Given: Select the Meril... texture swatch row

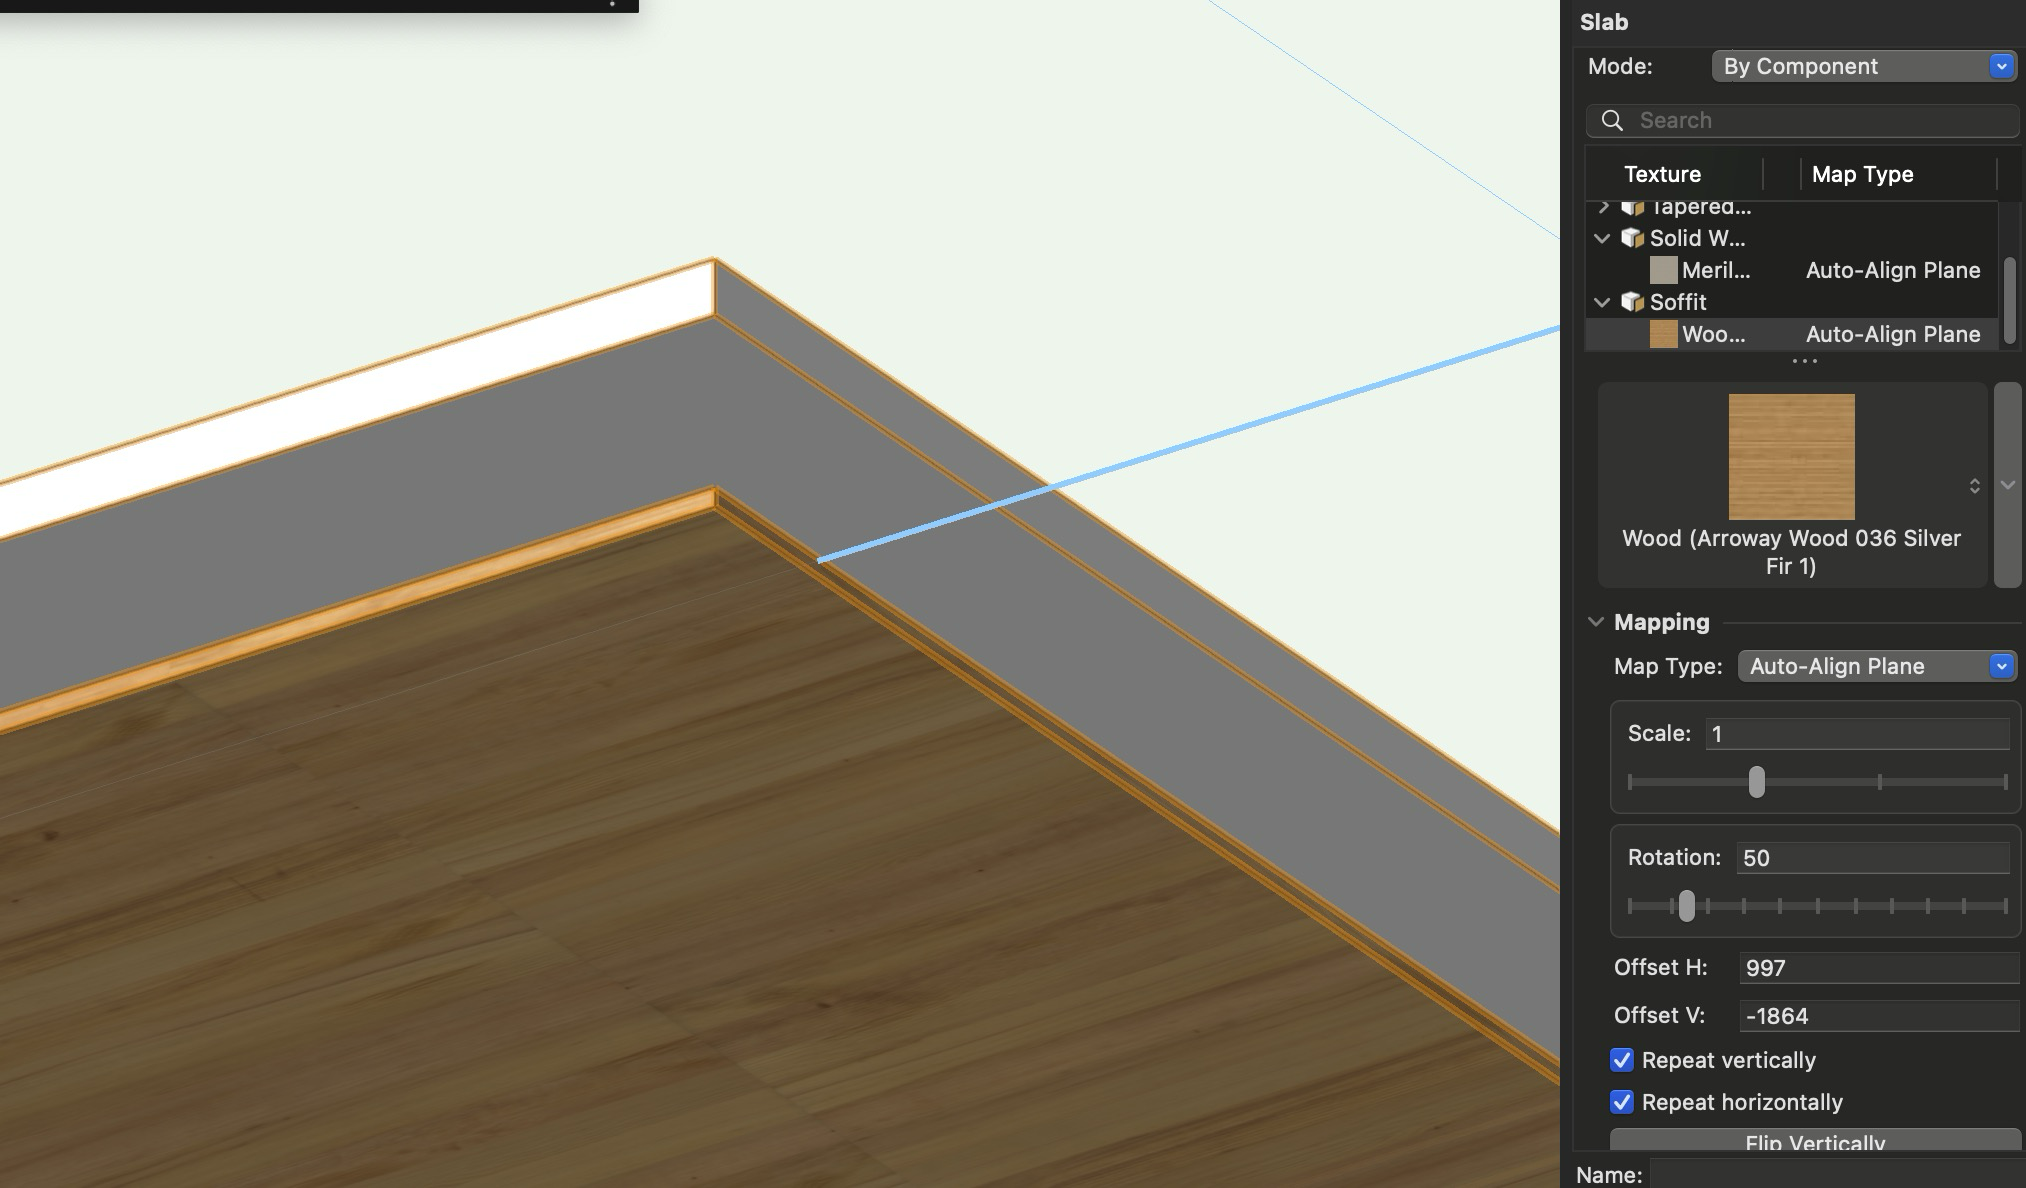Looking at the screenshot, I should tap(1714, 270).
